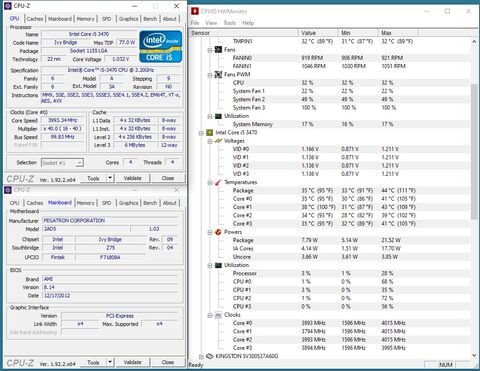This screenshot has height=371, width=480.
Task: Switch to Bench tab in lower CPU-Z window
Action: [150, 203]
